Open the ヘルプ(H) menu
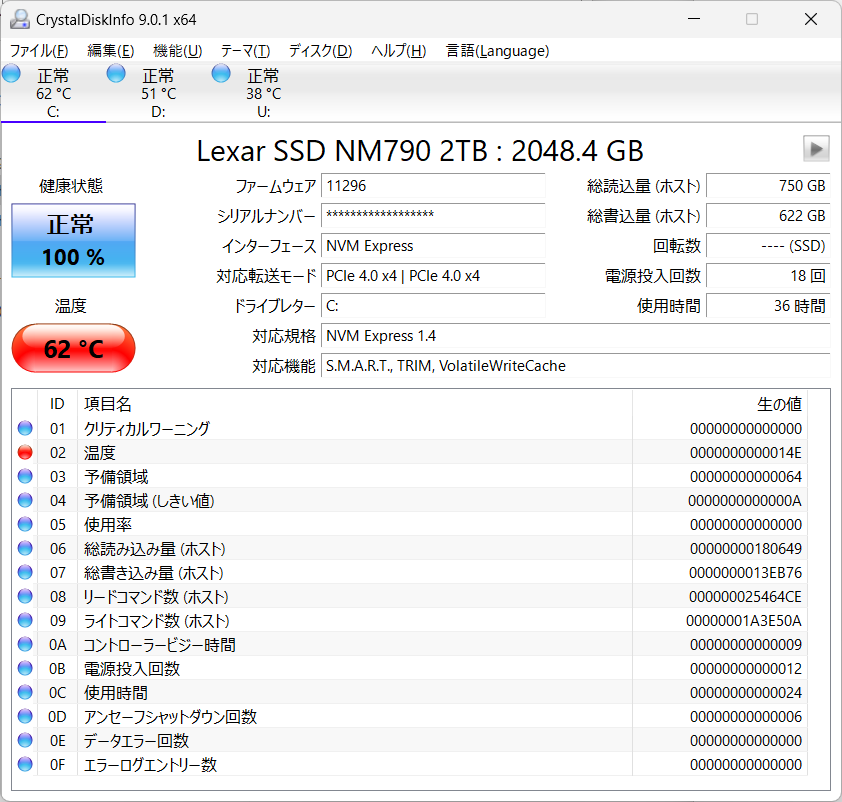This screenshot has width=842, height=802. pos(399,51)
